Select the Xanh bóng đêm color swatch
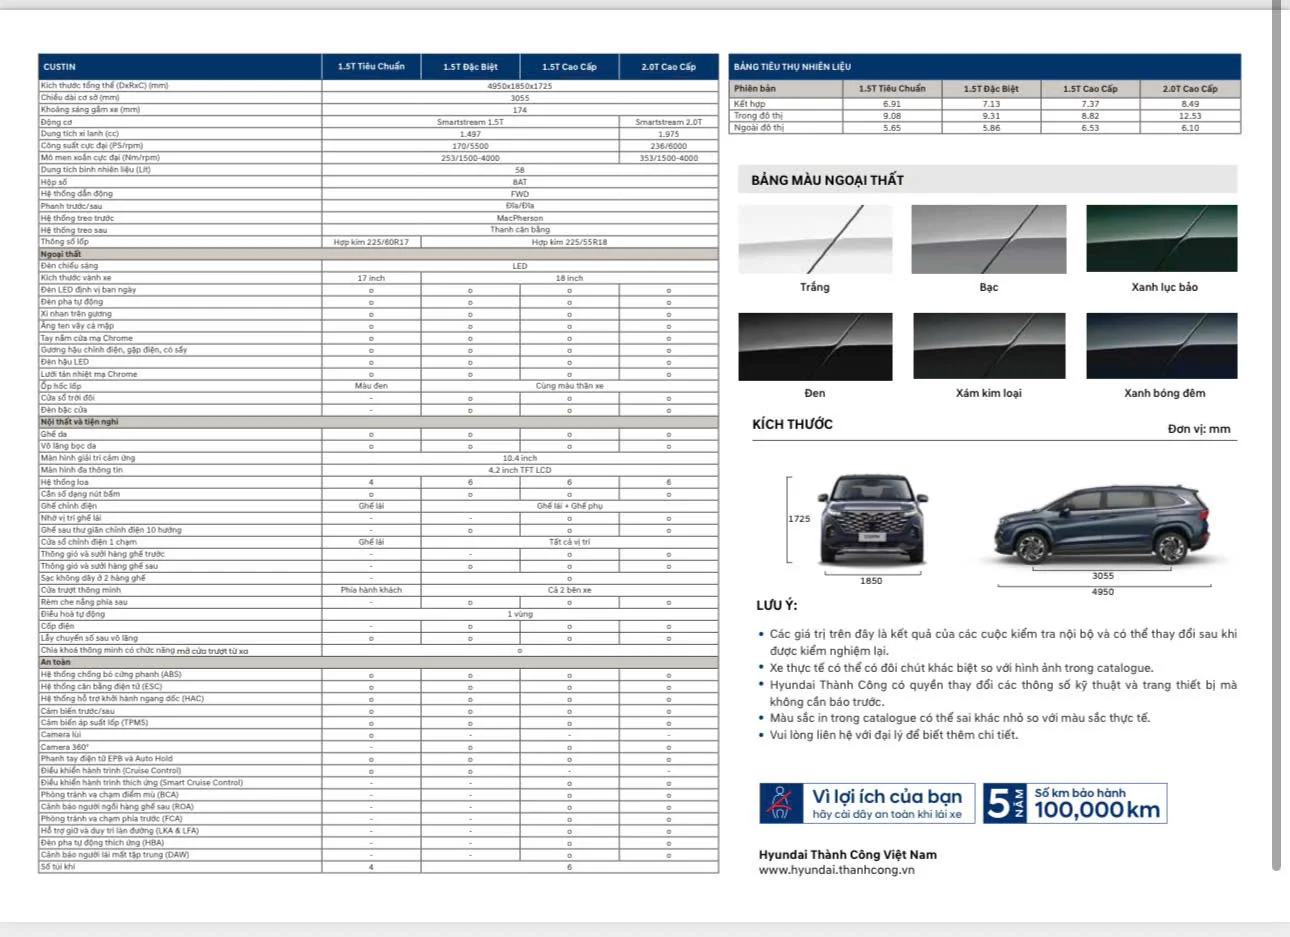 pyautogui.click(x=1162, y=346)
